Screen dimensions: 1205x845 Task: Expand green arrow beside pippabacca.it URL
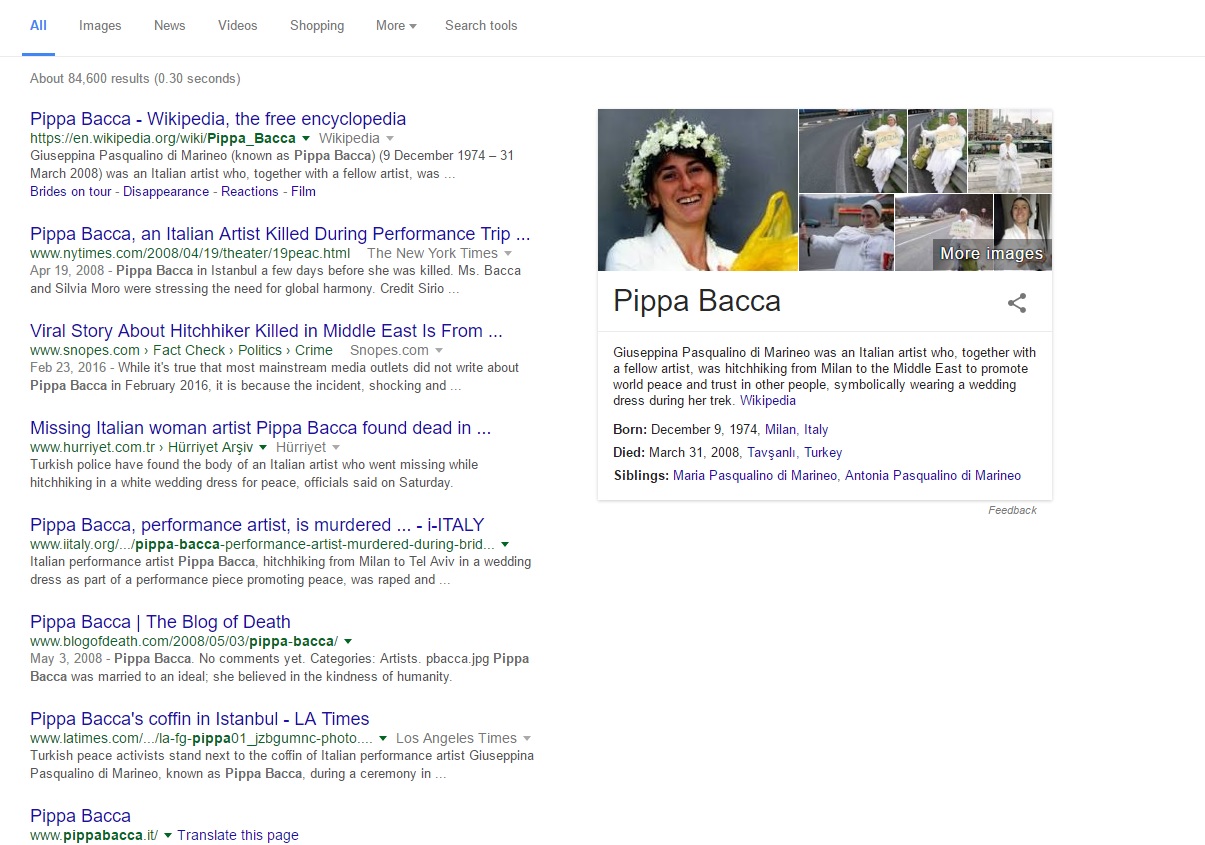(x=168, y=836)
